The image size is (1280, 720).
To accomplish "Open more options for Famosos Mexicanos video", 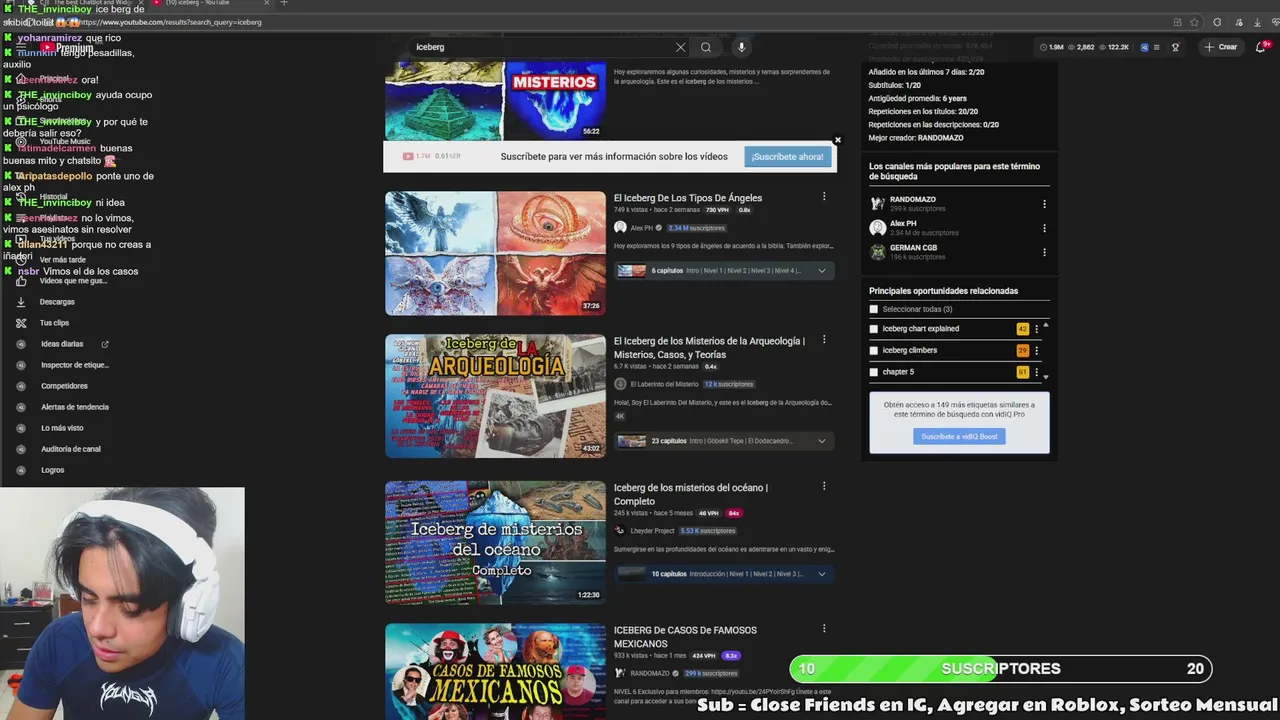I will tap(824, 629).
